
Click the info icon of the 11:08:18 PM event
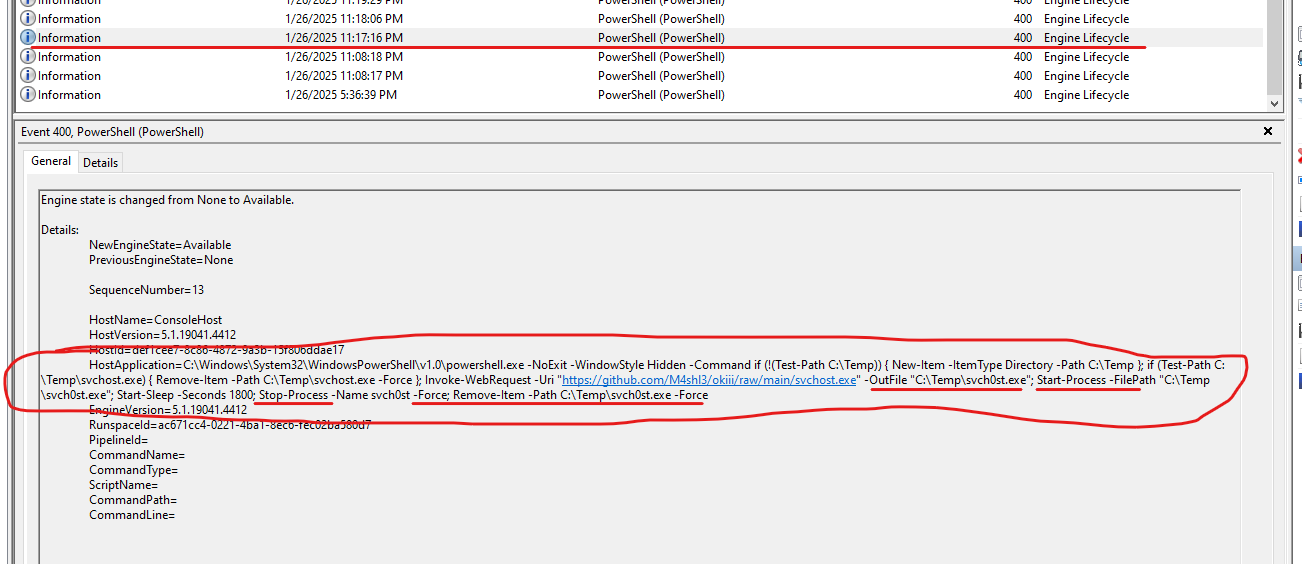pos(29,57)
